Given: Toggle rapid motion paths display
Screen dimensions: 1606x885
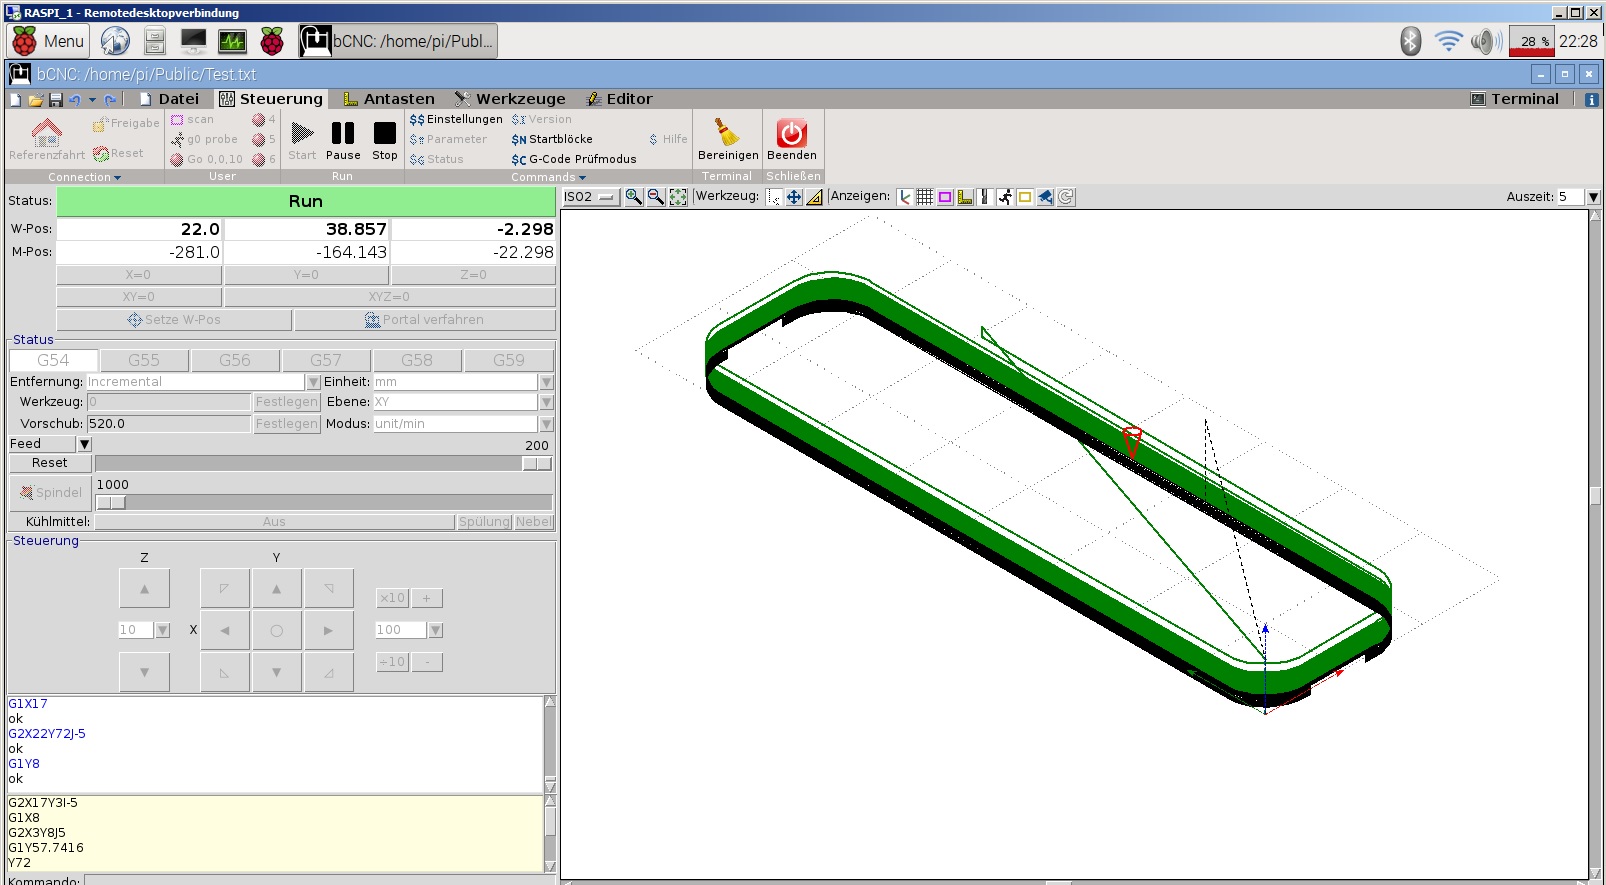Looking at the screenshot, I should pos(1005,197).
